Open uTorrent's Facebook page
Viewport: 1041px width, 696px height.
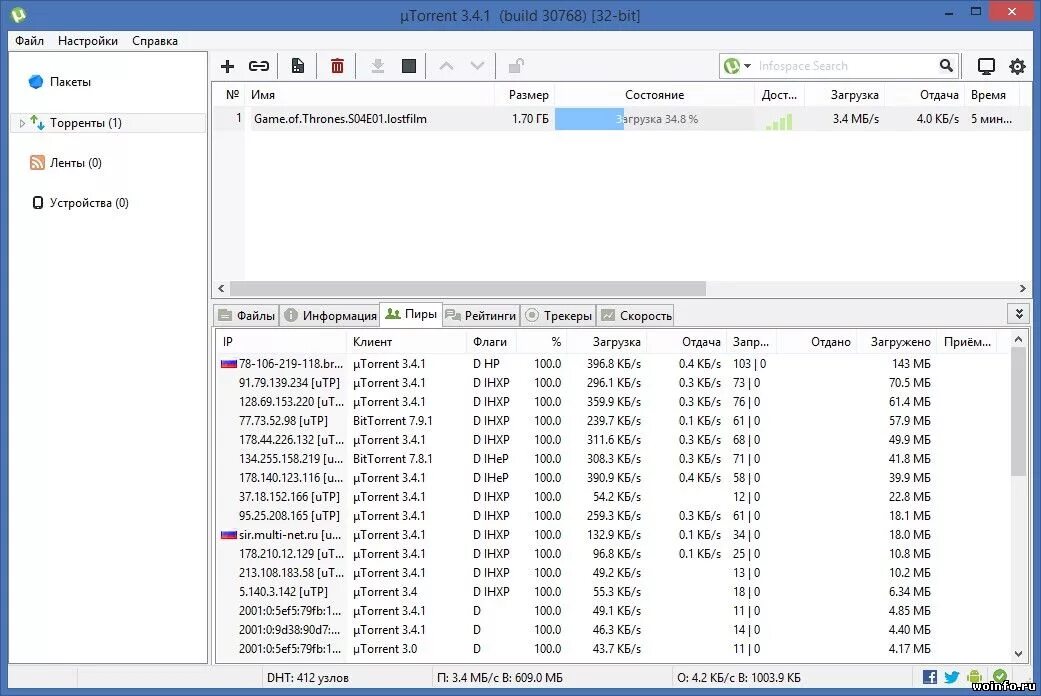point(929,677)
